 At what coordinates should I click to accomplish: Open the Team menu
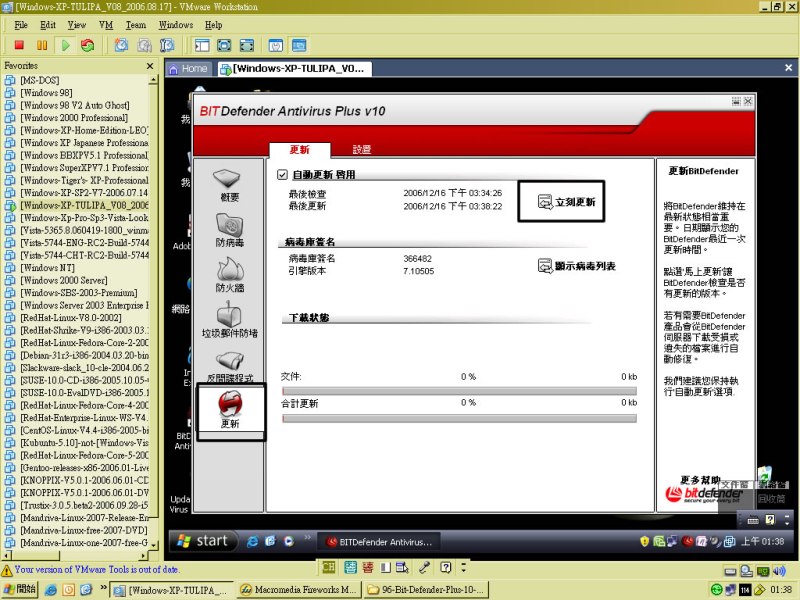[136, 24]
